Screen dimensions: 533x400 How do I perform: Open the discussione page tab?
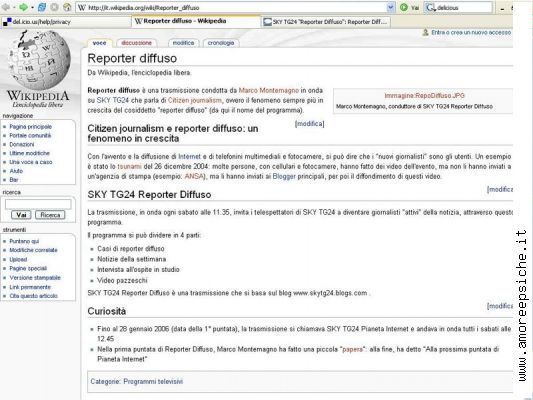136,43
